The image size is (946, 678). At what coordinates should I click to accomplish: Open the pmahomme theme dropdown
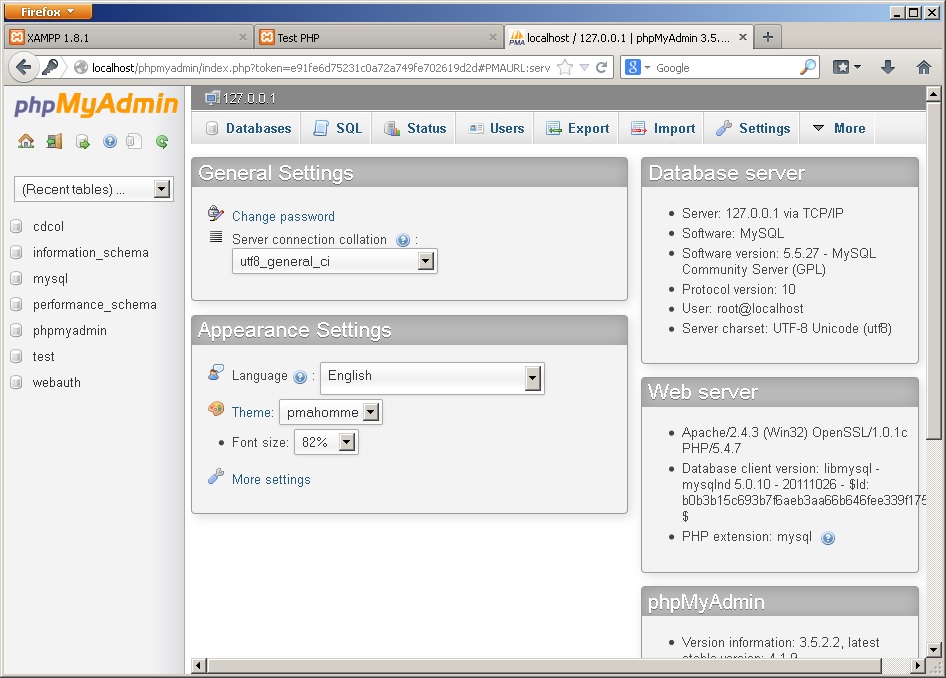331,412
